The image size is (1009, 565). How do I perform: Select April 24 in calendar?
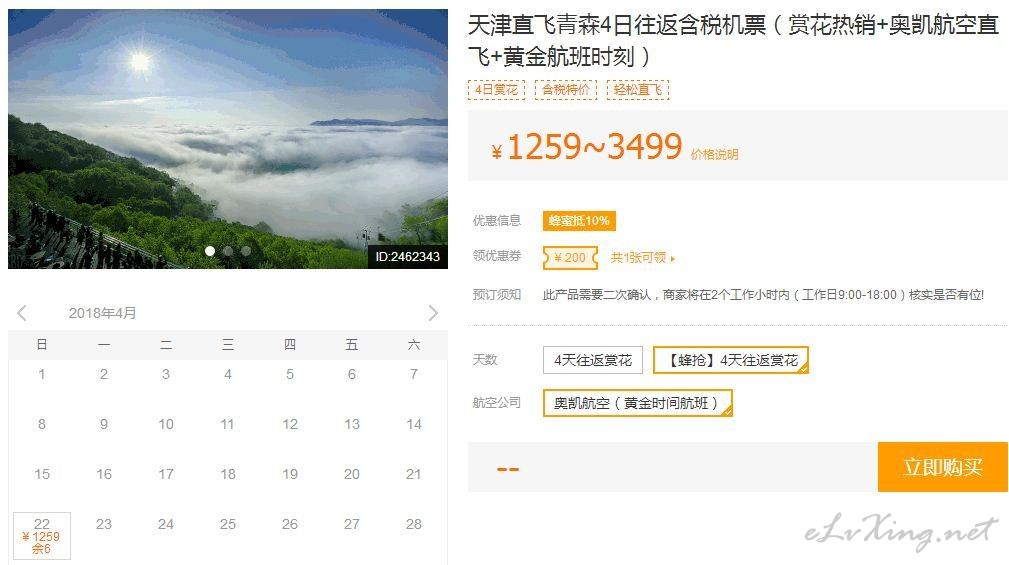coord(165,524)
